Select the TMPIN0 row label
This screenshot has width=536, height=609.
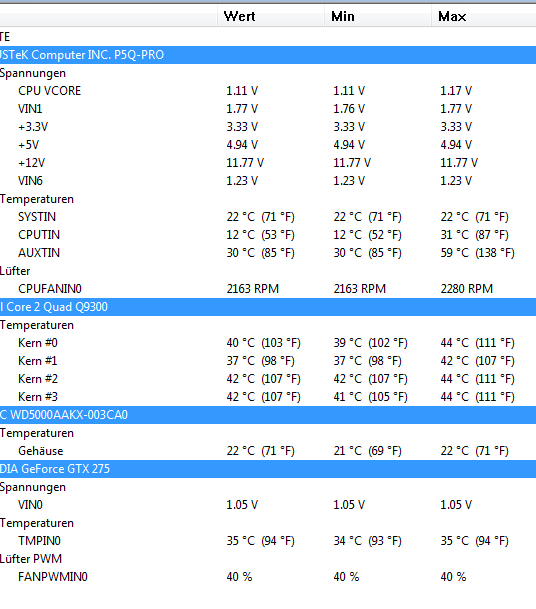pos(39,541)
